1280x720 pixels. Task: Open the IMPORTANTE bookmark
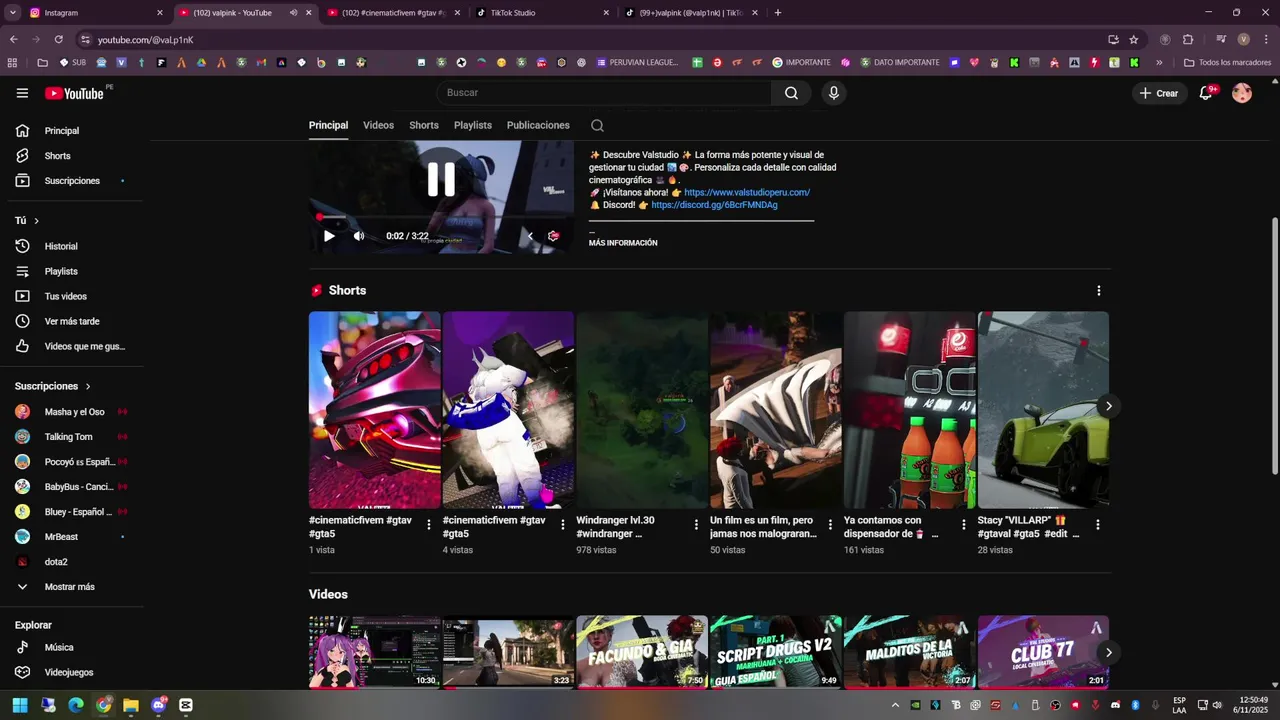click(801, 62)
